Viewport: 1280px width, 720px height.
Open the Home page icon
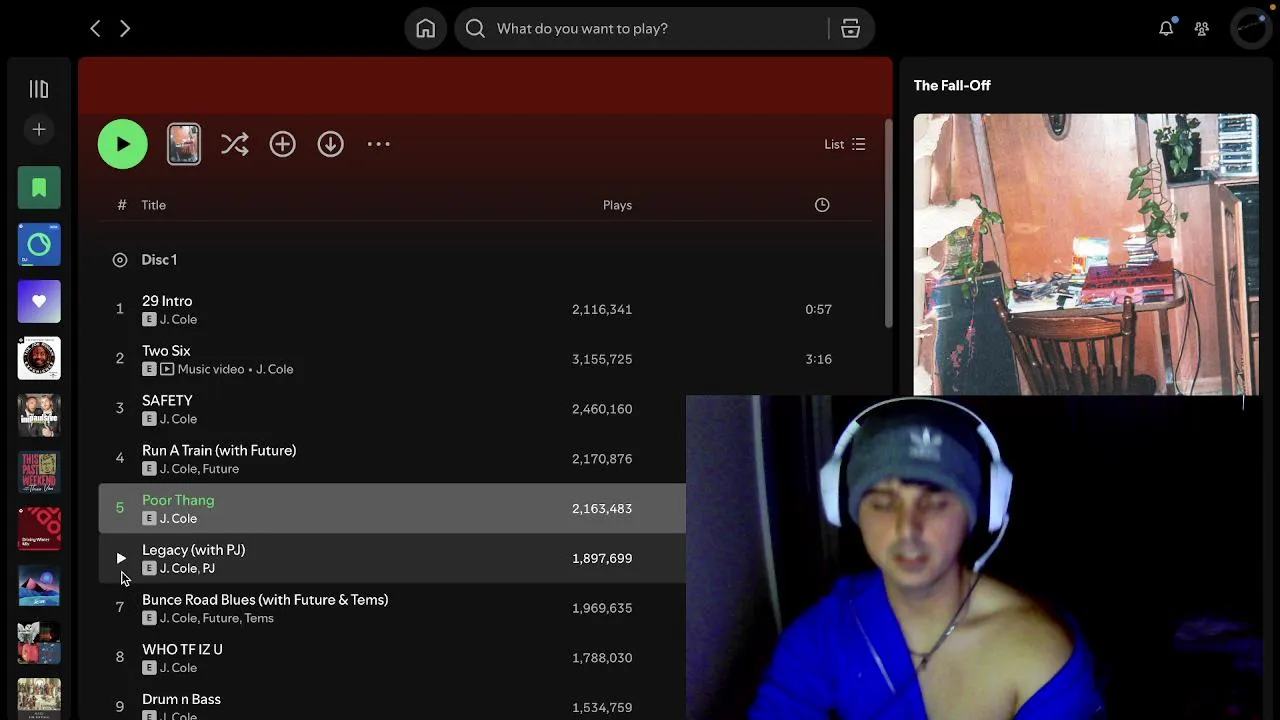click(426, 29)
